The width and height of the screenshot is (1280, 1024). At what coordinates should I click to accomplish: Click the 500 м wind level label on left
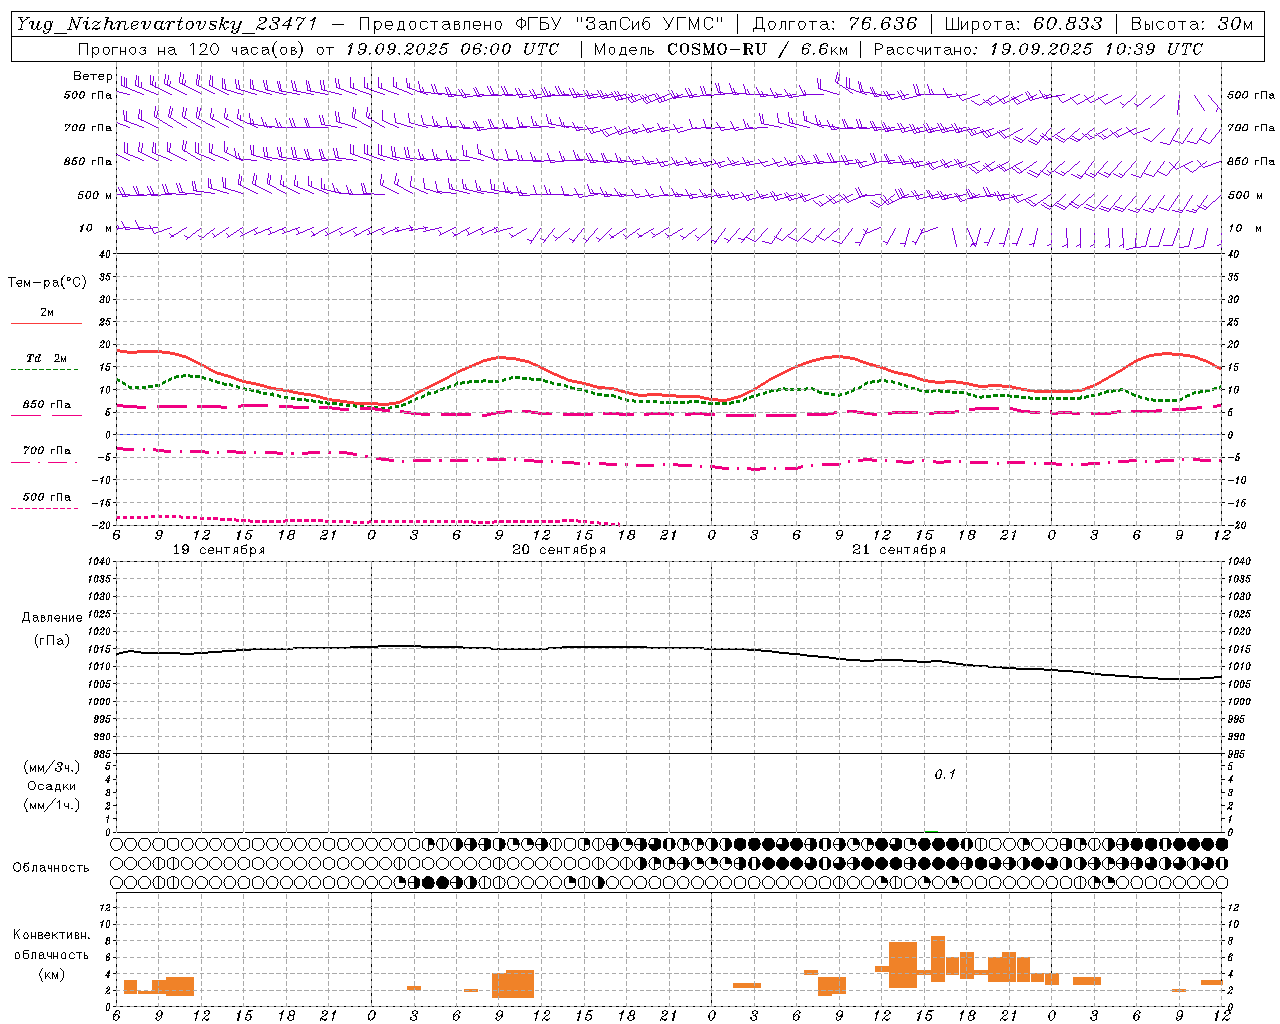[95, 195]
